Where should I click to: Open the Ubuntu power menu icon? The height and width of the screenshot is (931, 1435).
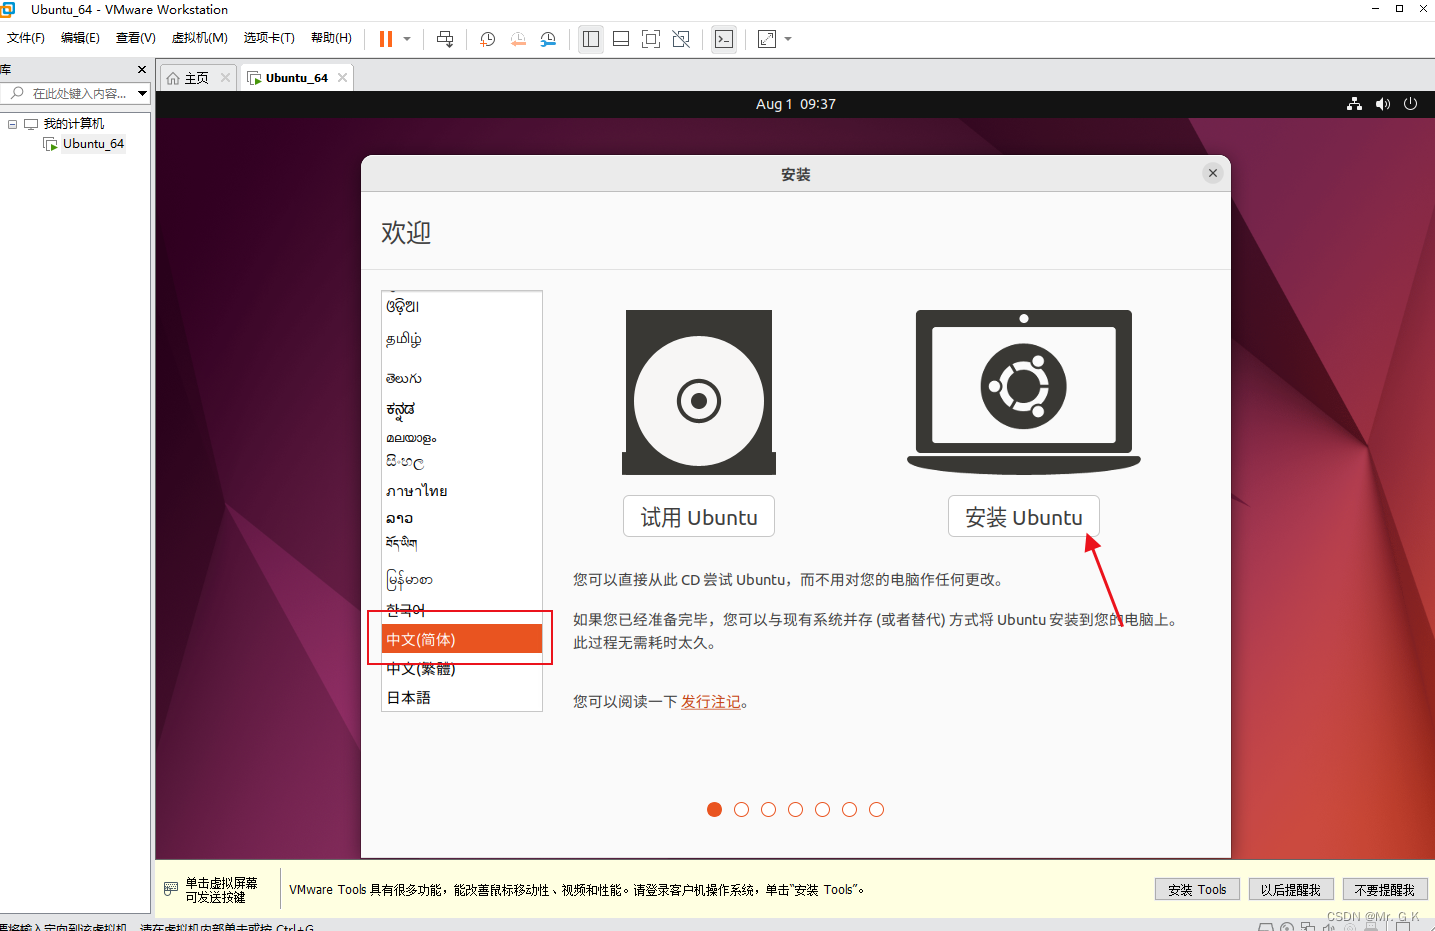[1411, 104]
